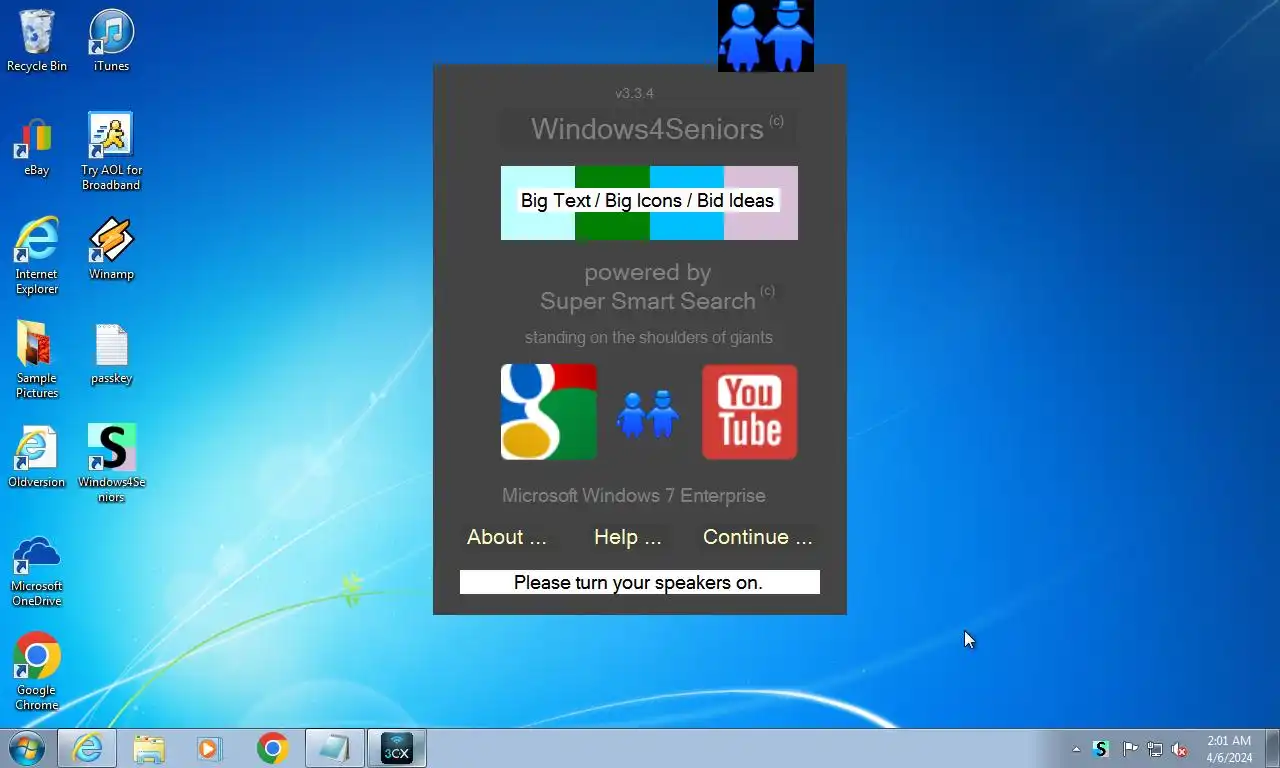The image size is (1280, 768).
Task: Open Internet Explorer from the taskbar
Action: pos(87,748)
